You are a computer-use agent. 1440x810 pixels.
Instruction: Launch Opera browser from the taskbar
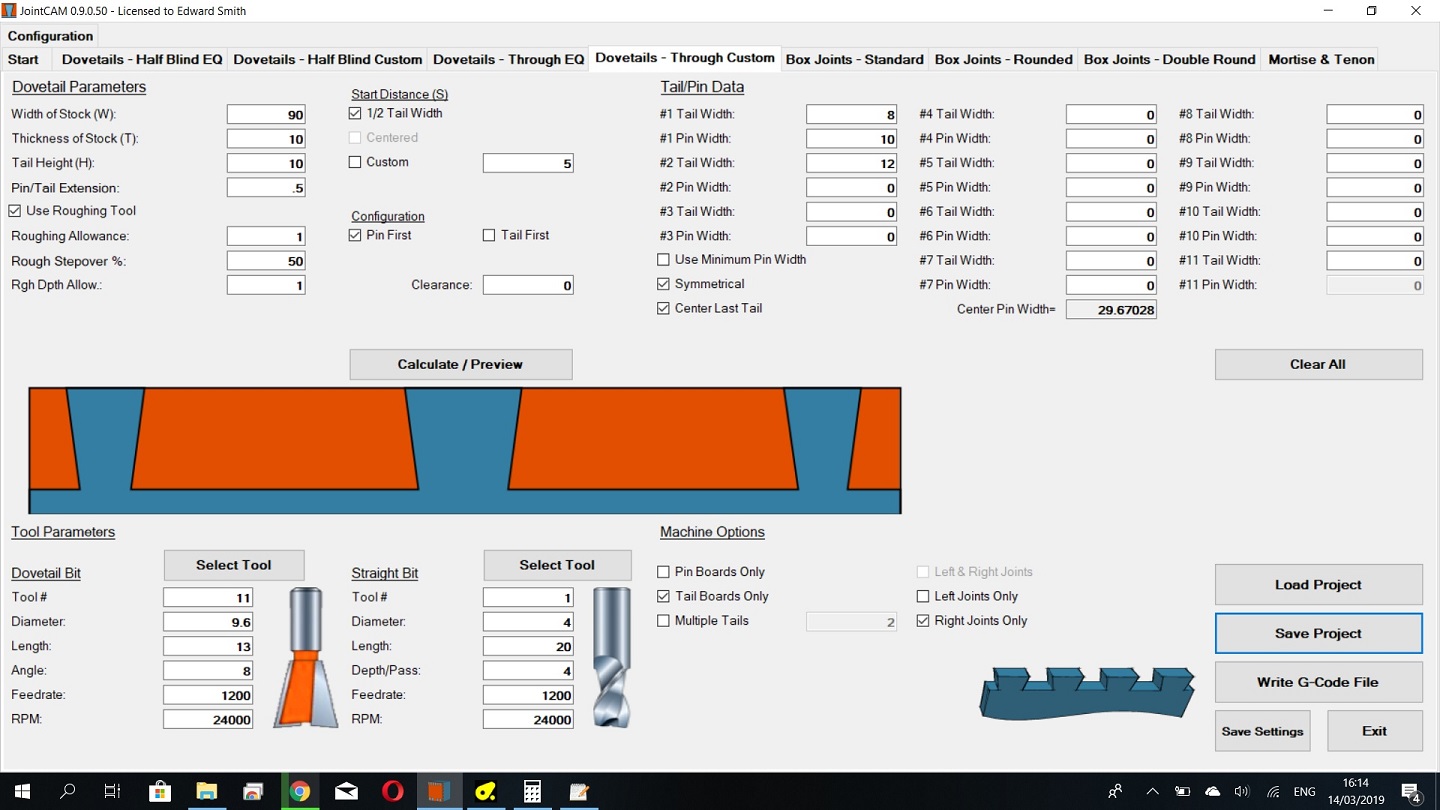click(x=392, y=791)
